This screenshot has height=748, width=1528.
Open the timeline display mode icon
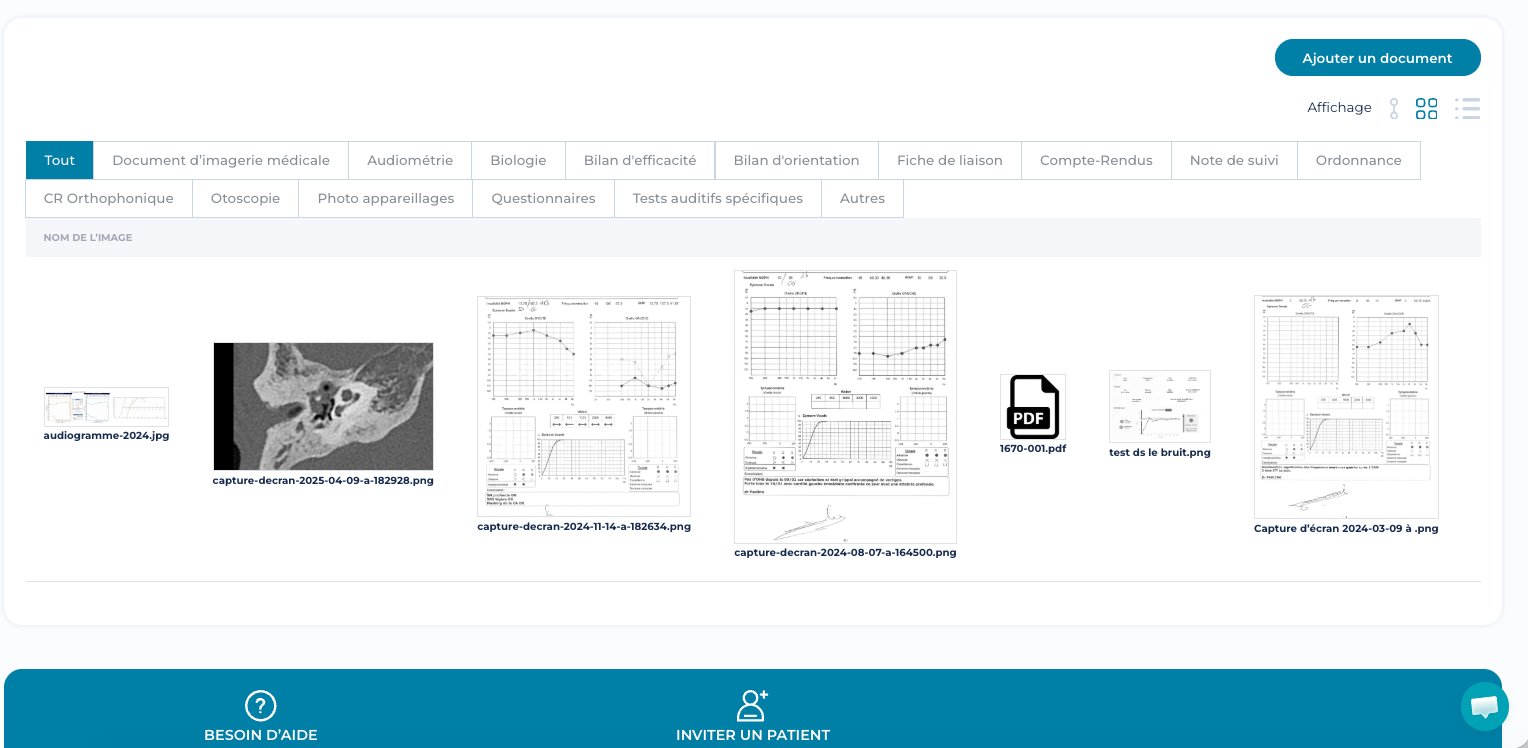click(x=1394, y=108)
